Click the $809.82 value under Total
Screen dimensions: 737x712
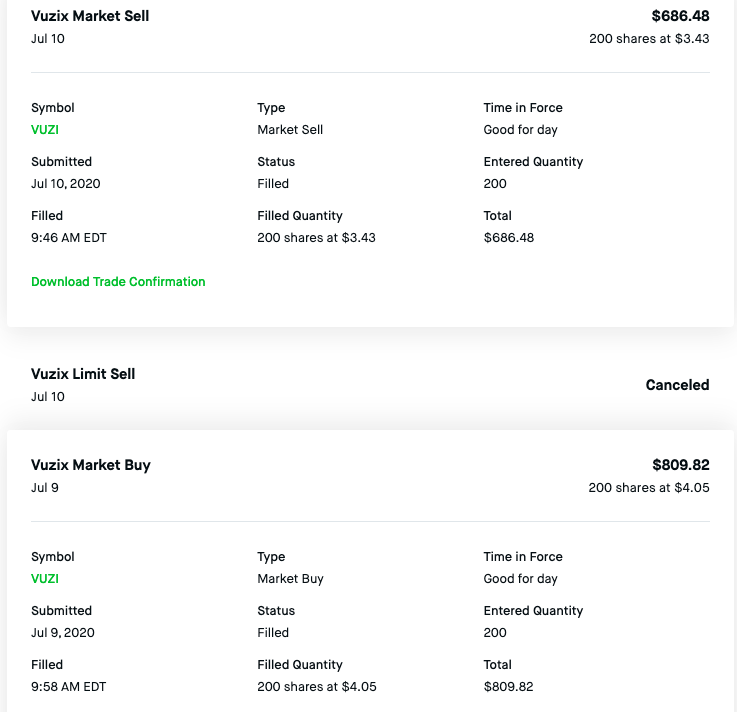tap(509, 687)
